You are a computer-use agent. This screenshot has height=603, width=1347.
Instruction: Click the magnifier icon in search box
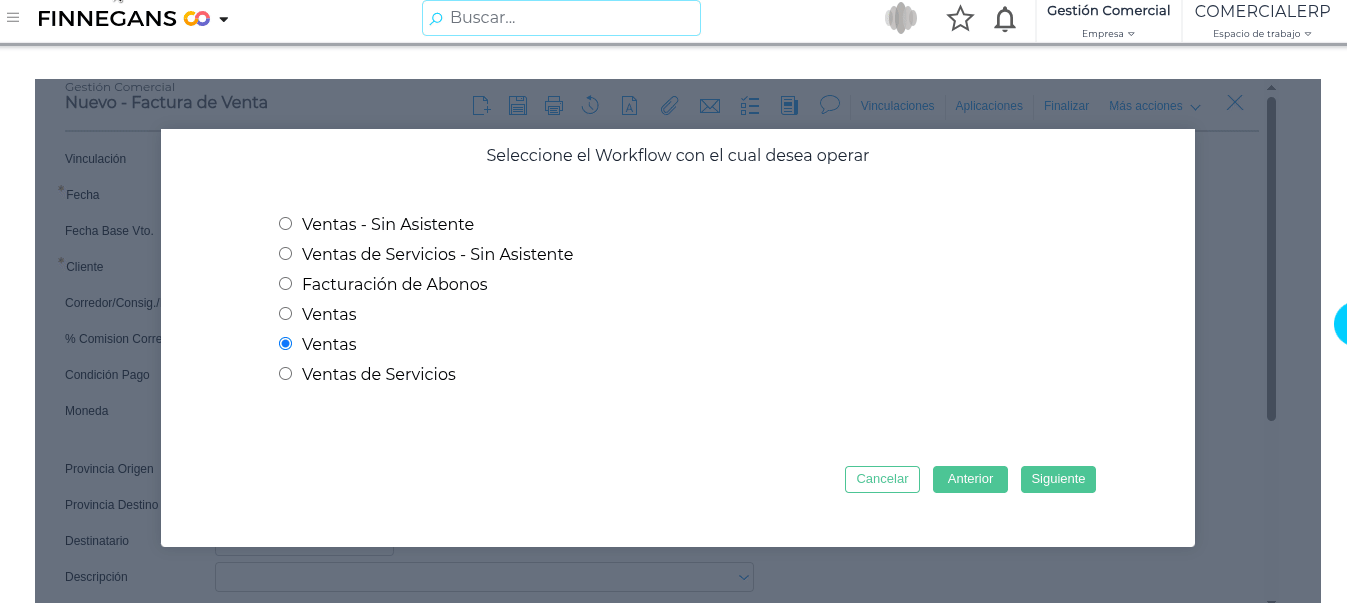[x=436, y=18]
